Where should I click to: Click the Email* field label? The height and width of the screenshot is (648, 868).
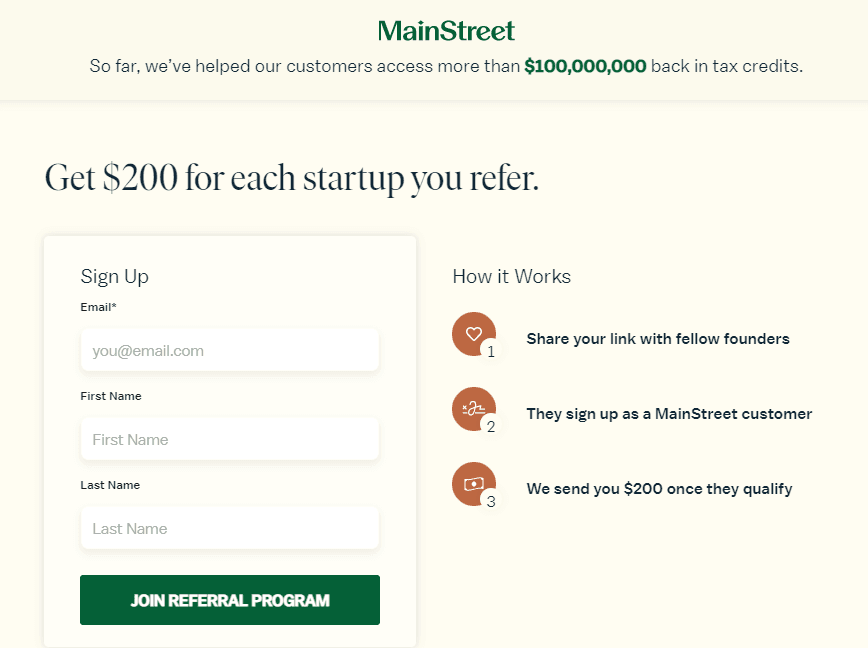tap(97, 307)
